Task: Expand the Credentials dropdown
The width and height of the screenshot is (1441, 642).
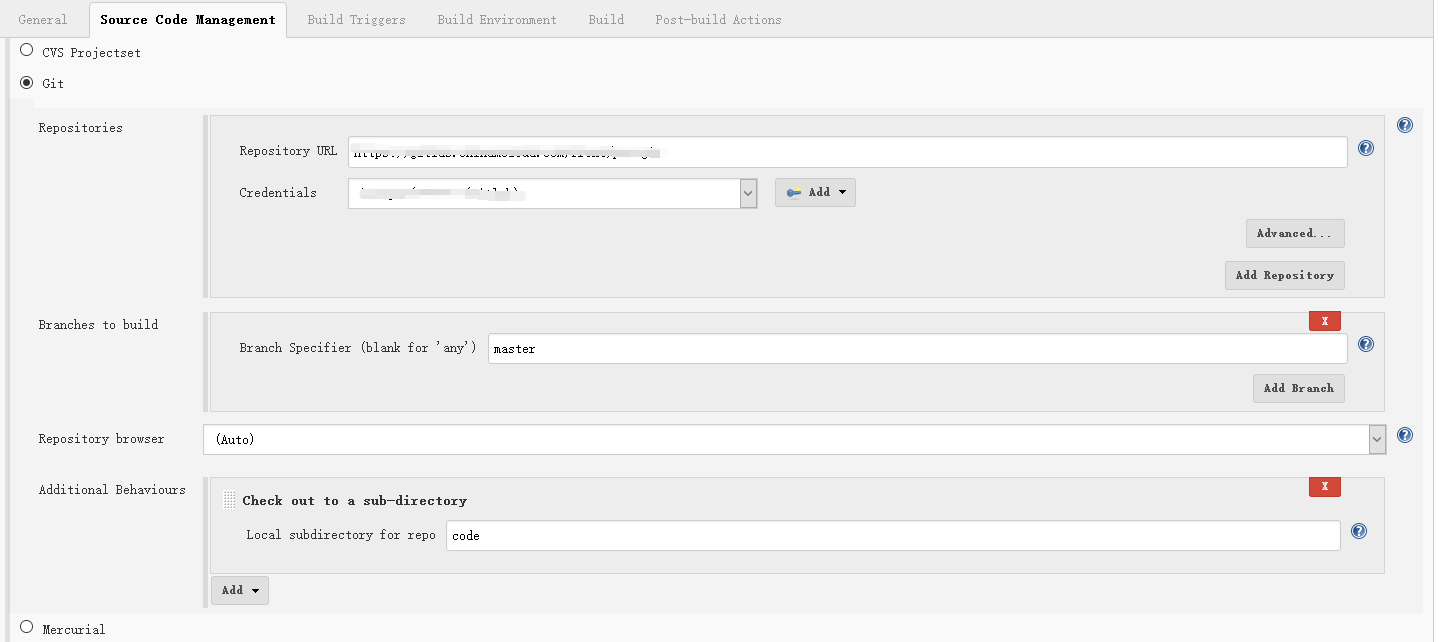Action: [748, 193]
